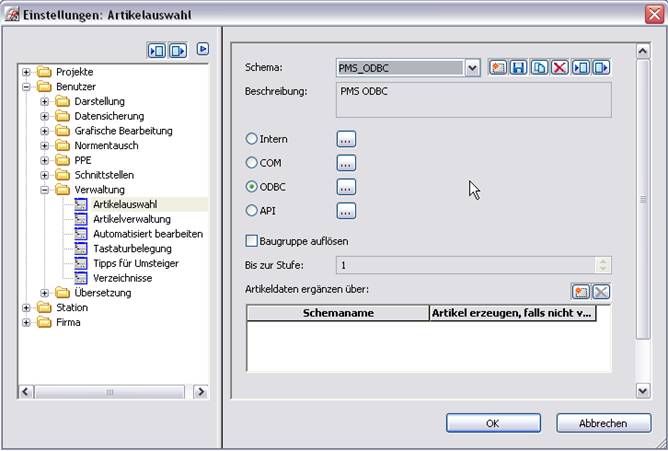Copy the schema using the copy icon
Viewport: 668px width, 451px height.
click(539, 68)
